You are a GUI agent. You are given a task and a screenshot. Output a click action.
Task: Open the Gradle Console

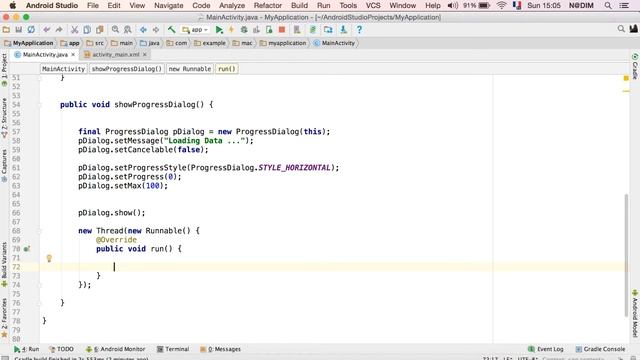click(600, 349)
